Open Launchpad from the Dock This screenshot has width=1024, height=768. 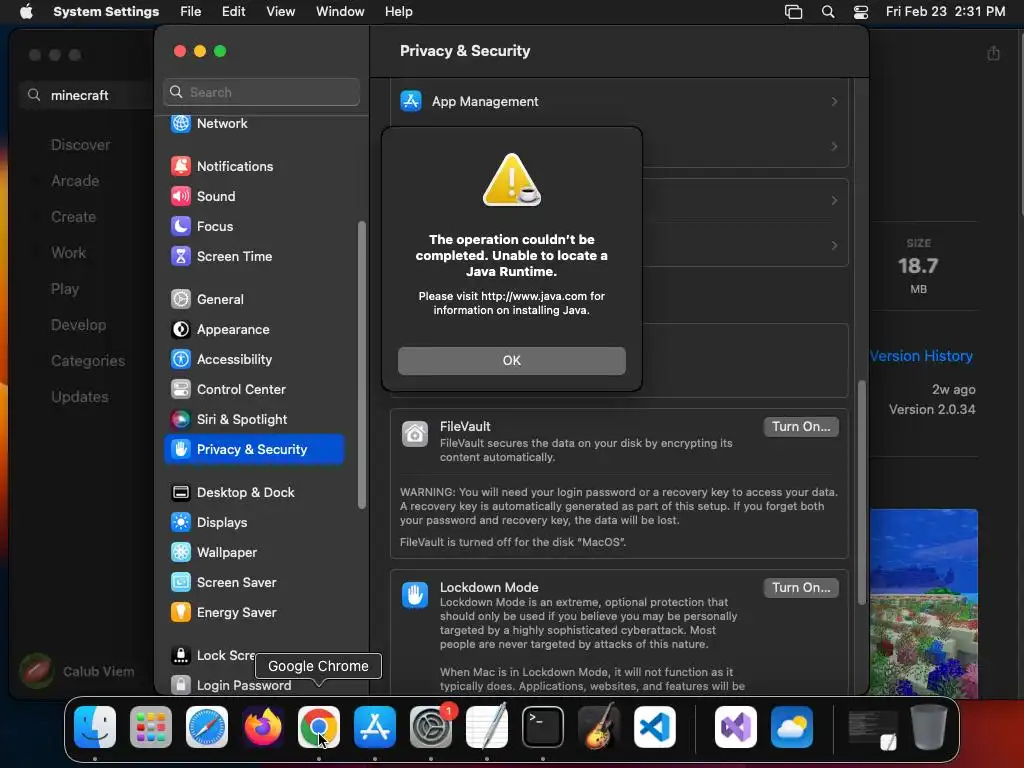(x=151, y=727)
